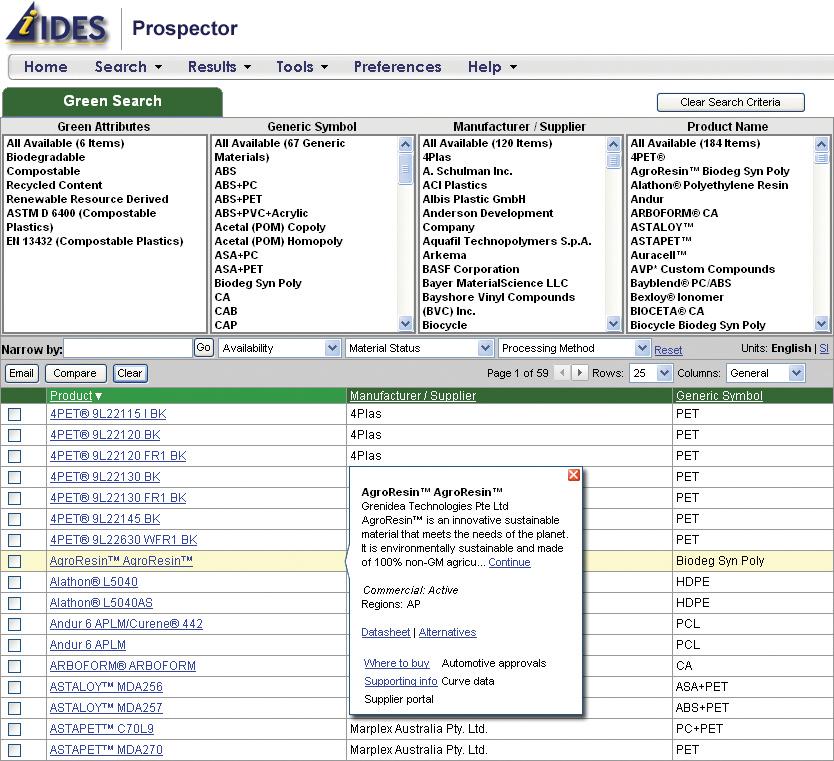Select Bayblend PC/ABS product name
Image resolution: width=834 pixels, height=761 pixels.
coord(681,283)
